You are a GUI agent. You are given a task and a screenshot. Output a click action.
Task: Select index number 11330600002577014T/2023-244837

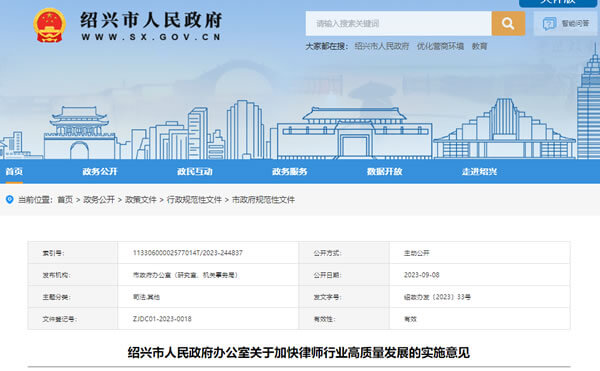point(188,253)
